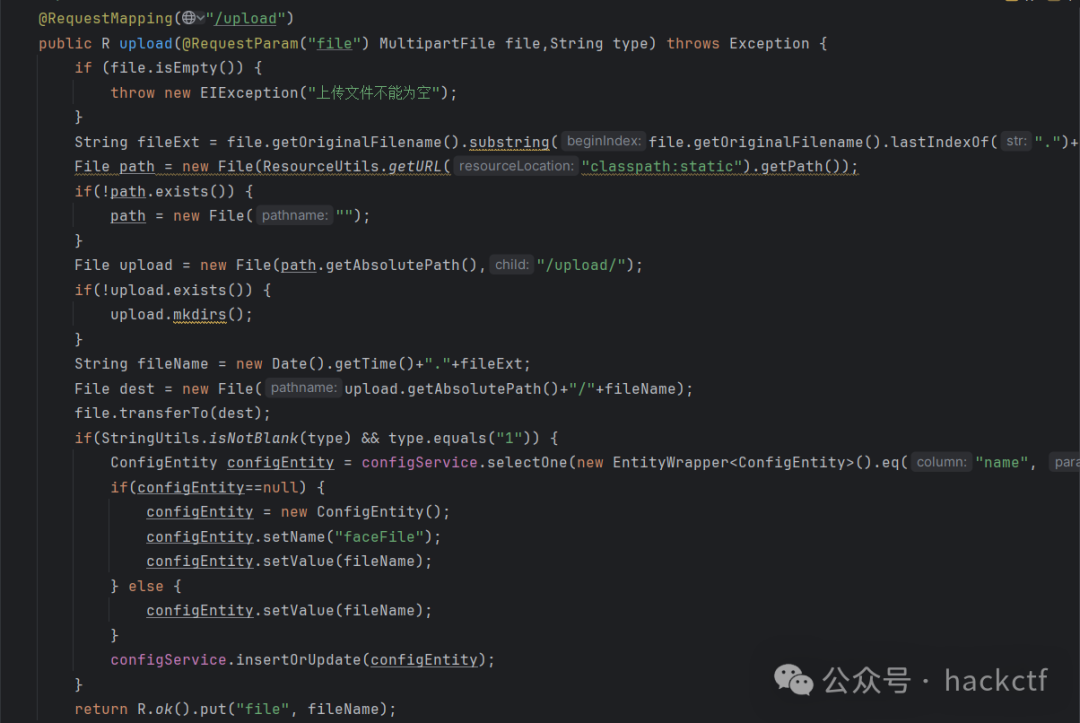Click the column "name" inline hint
This screenshot has height=723, width=1080.
tap(941, 462)
